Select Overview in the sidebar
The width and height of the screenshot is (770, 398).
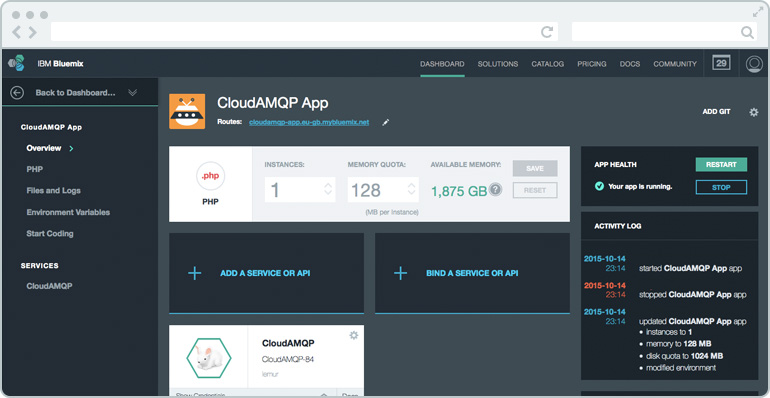[x=44, y=148]
